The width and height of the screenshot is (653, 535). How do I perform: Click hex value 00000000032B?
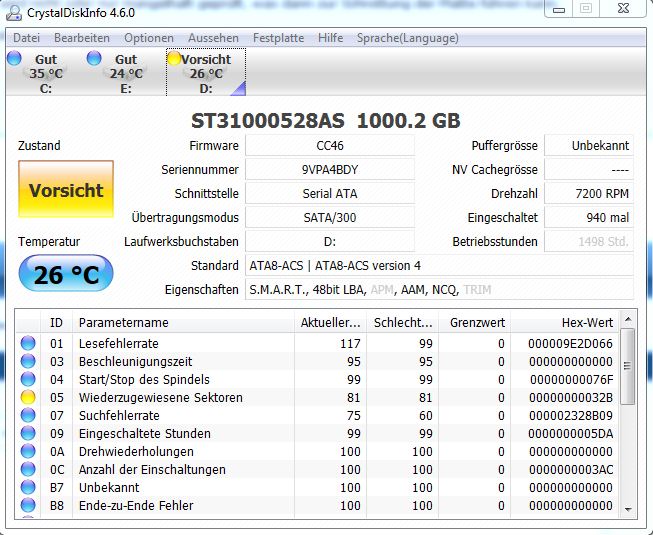[x=571, y=398]
